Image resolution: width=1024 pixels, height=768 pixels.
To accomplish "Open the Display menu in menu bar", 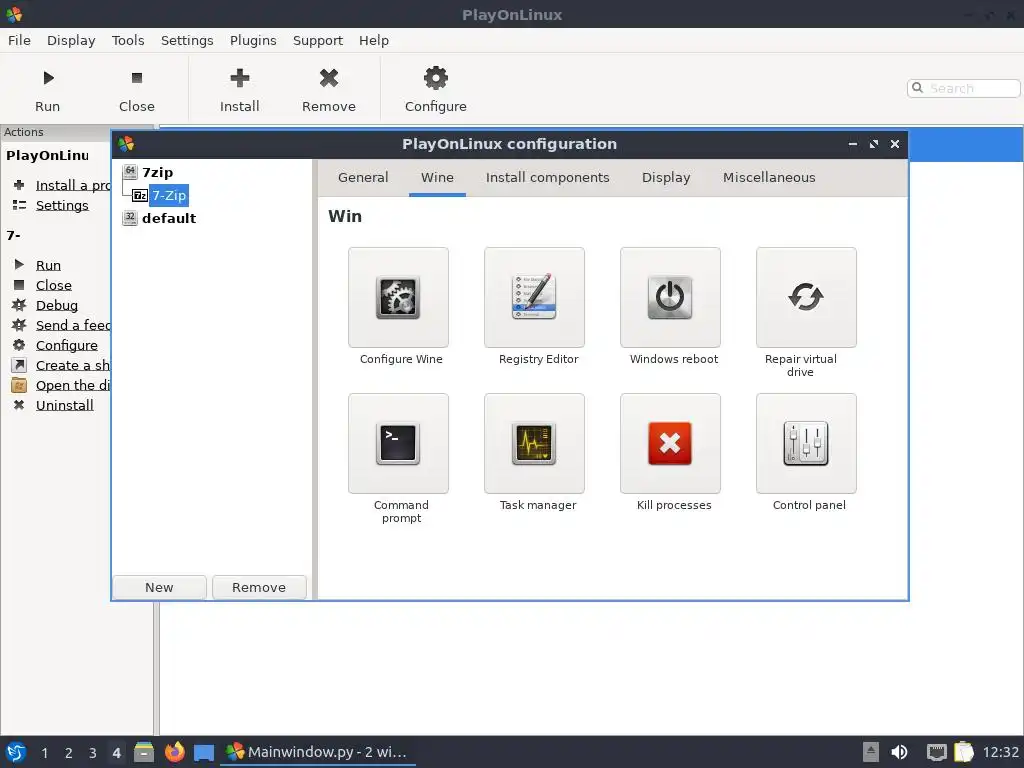I will [71, 40].
